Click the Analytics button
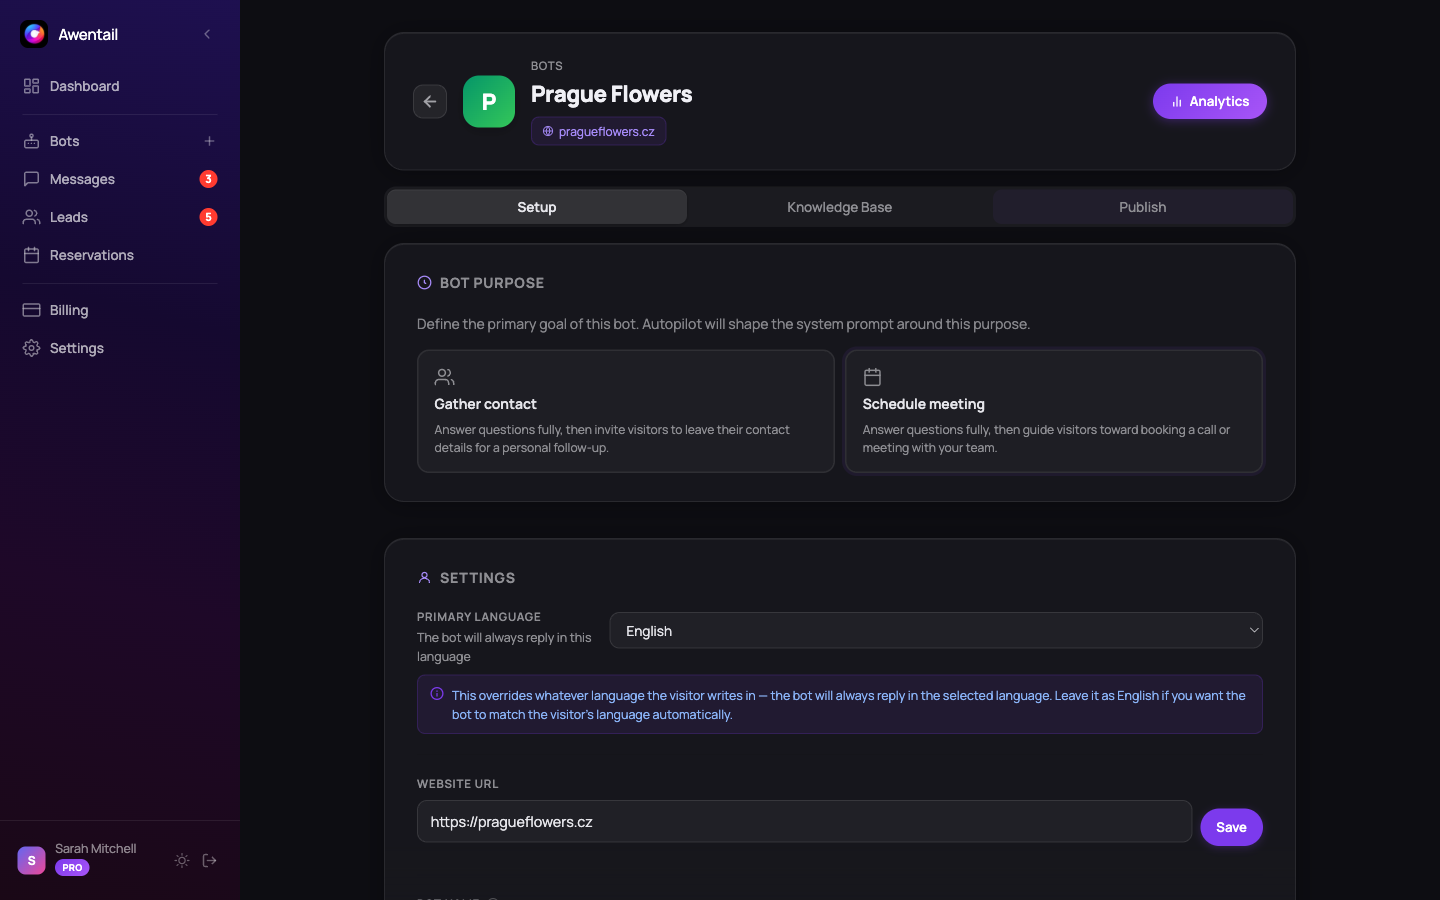Viewport: 1440px width, 900px height. pyautogui.click(x=1209, y=101)
